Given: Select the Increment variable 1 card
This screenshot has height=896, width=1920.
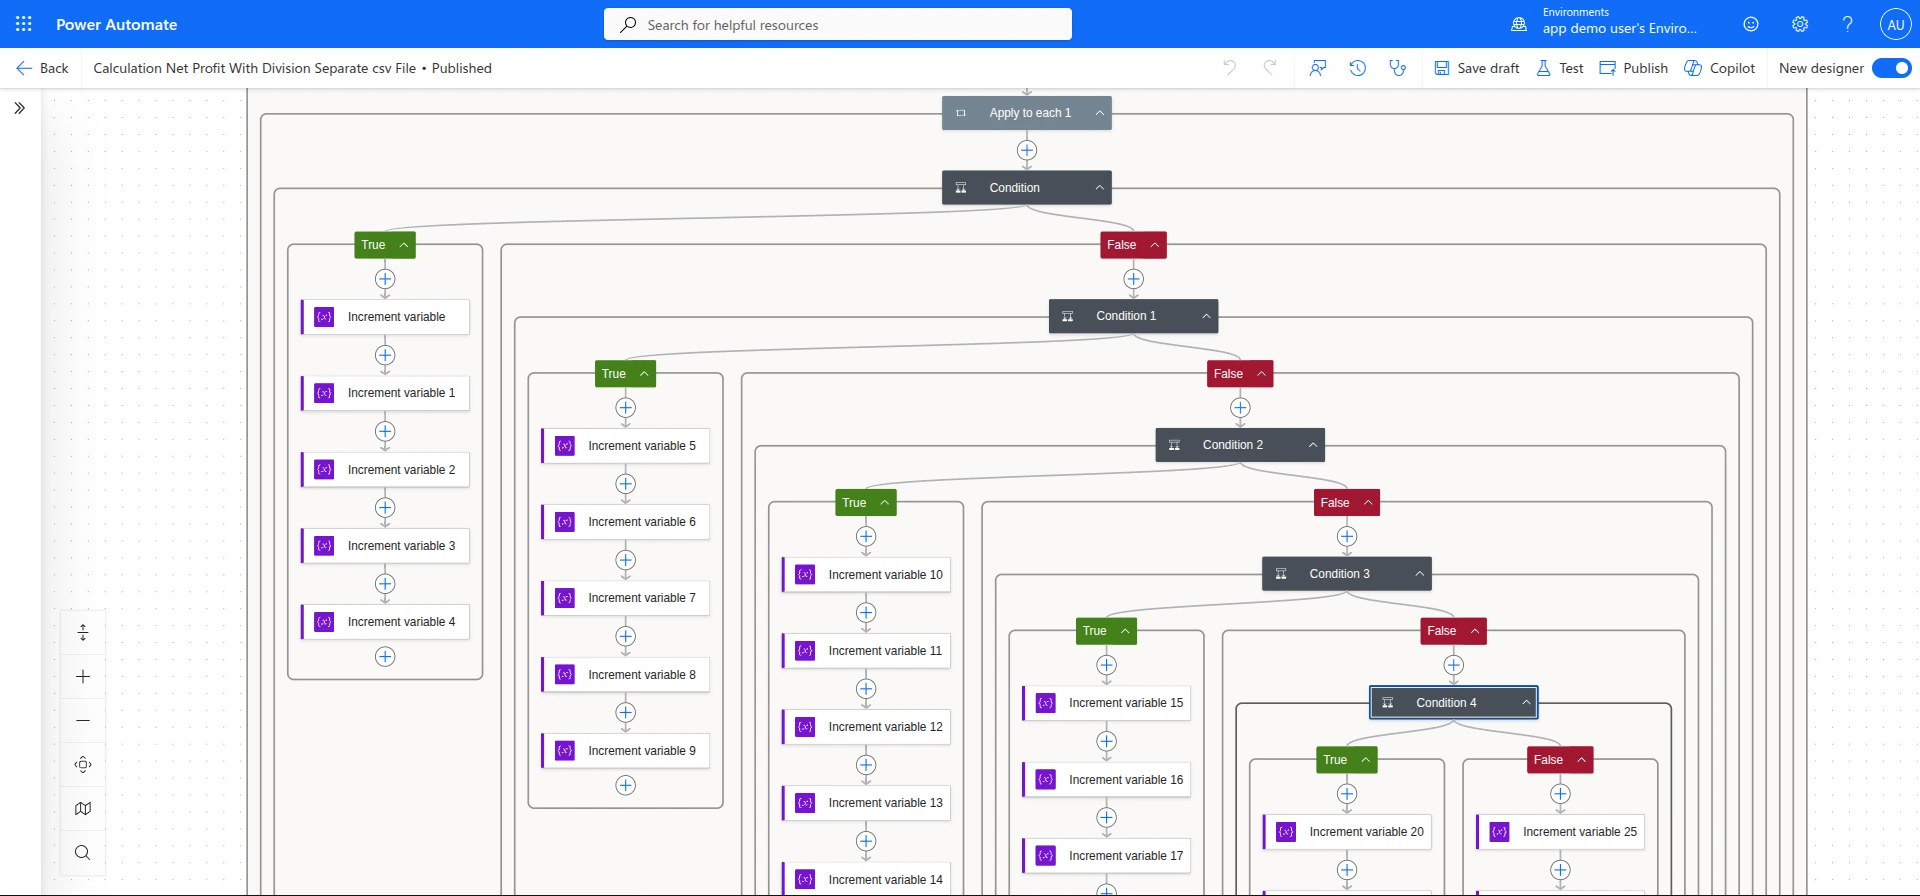Looking at the screenshot, I should pos(385,393).
